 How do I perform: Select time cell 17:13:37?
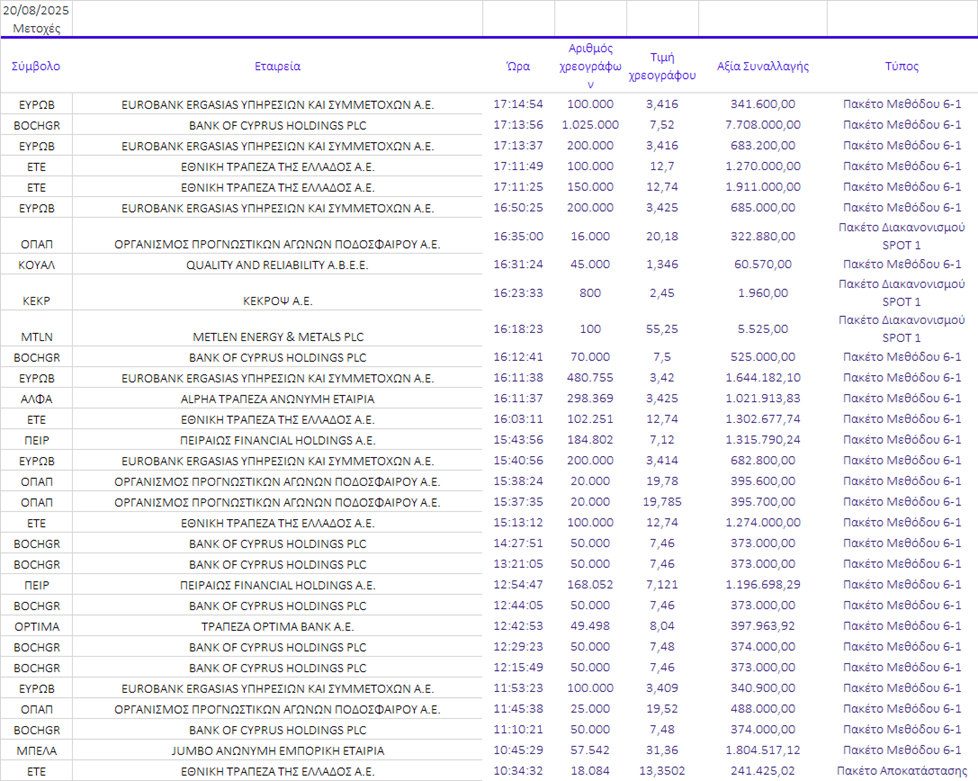click(x=518, y=145)
